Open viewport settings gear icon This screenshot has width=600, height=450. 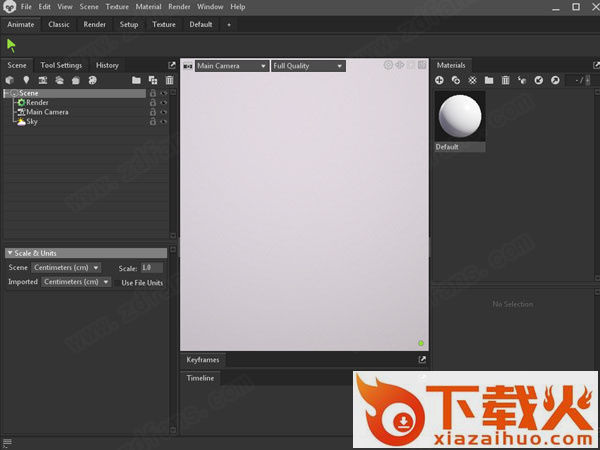[x=388, y=65]
